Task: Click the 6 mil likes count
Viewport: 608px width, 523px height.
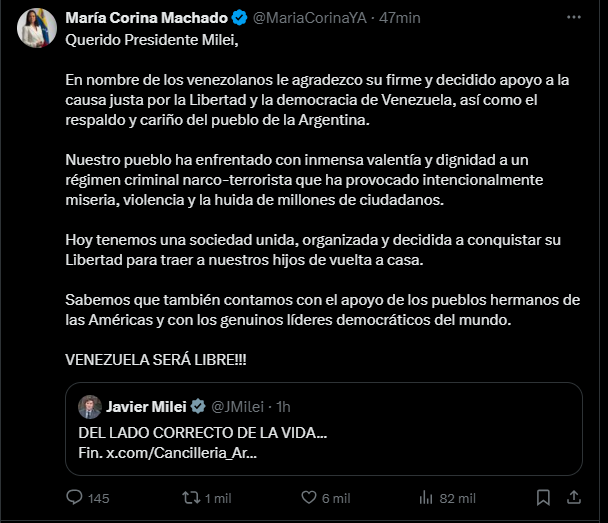Action: pos(335,497)
